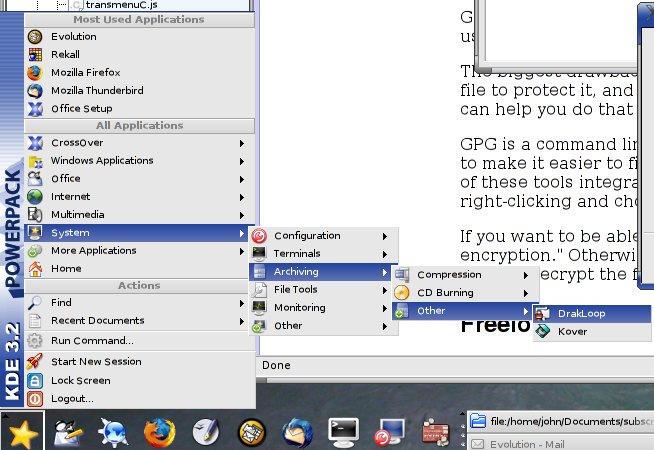Click the Configuration submenu icon
Screen dimensions: 654x450
[259, 236]
